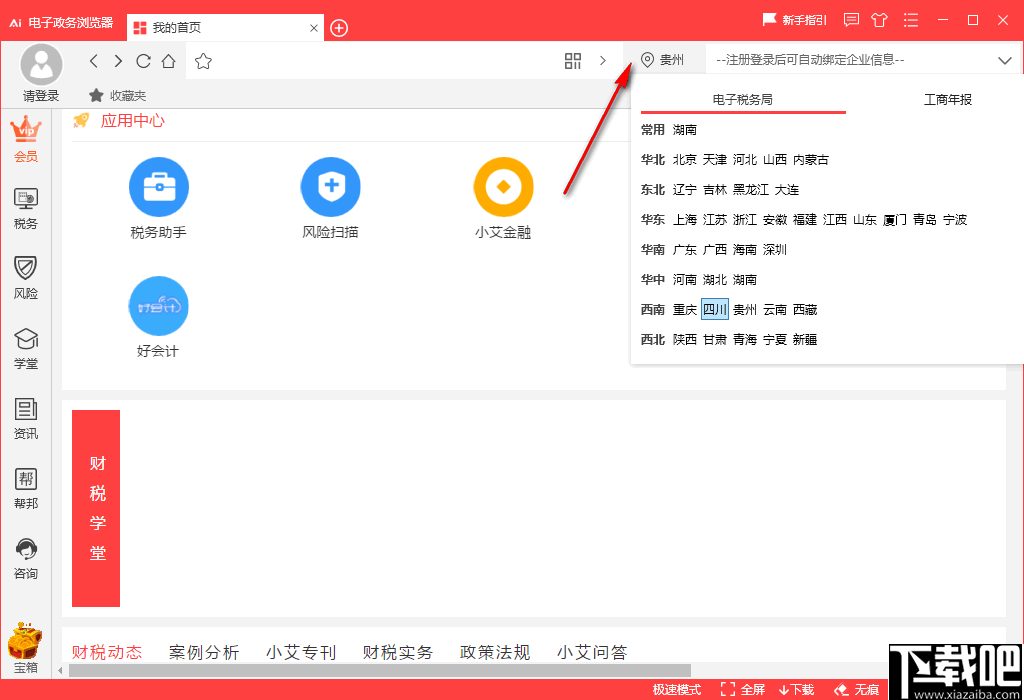The height and width of the screenshot is (700, 1024).
Task: Switch to 无痕 incognito mode
Action: click(855, 689)
